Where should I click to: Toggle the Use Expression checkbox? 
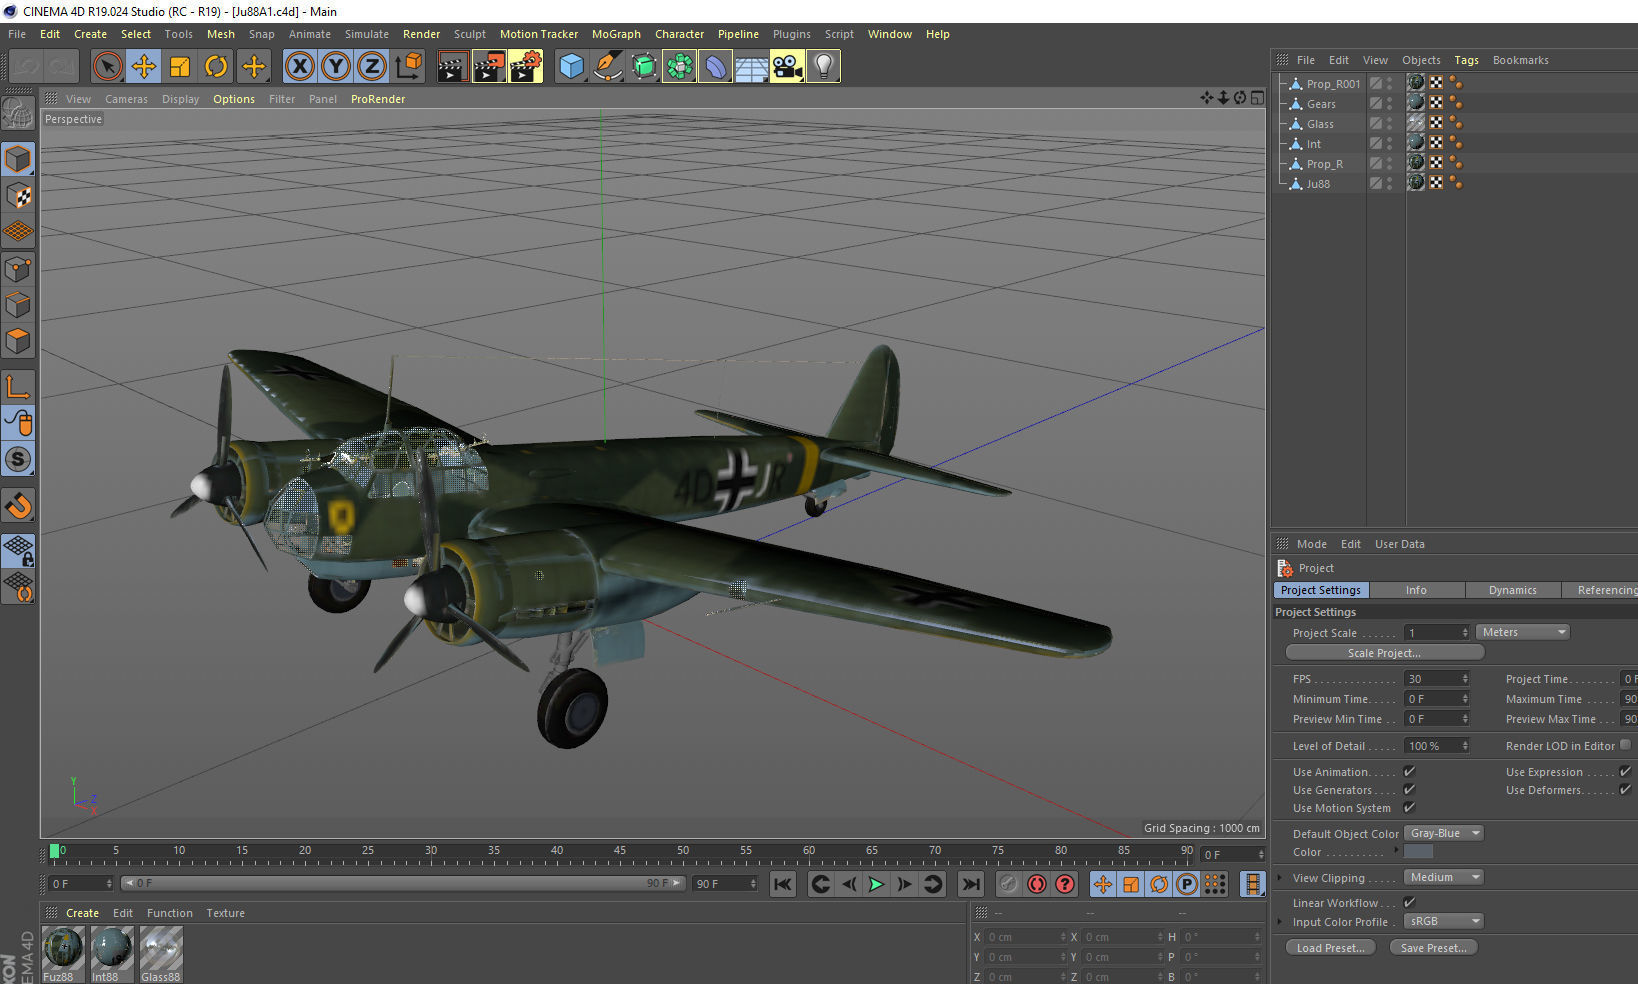click(x=1625, y=771)
